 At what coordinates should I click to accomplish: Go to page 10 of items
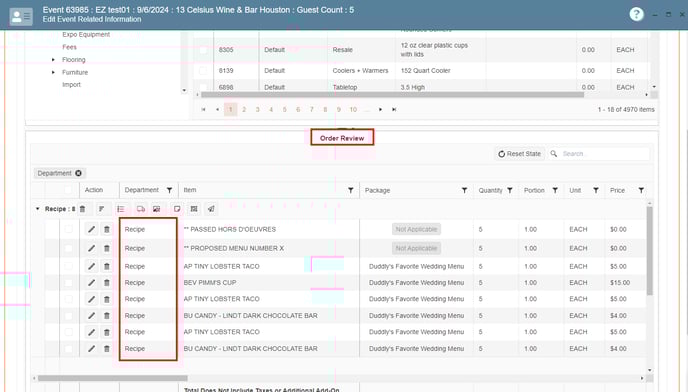353,109
